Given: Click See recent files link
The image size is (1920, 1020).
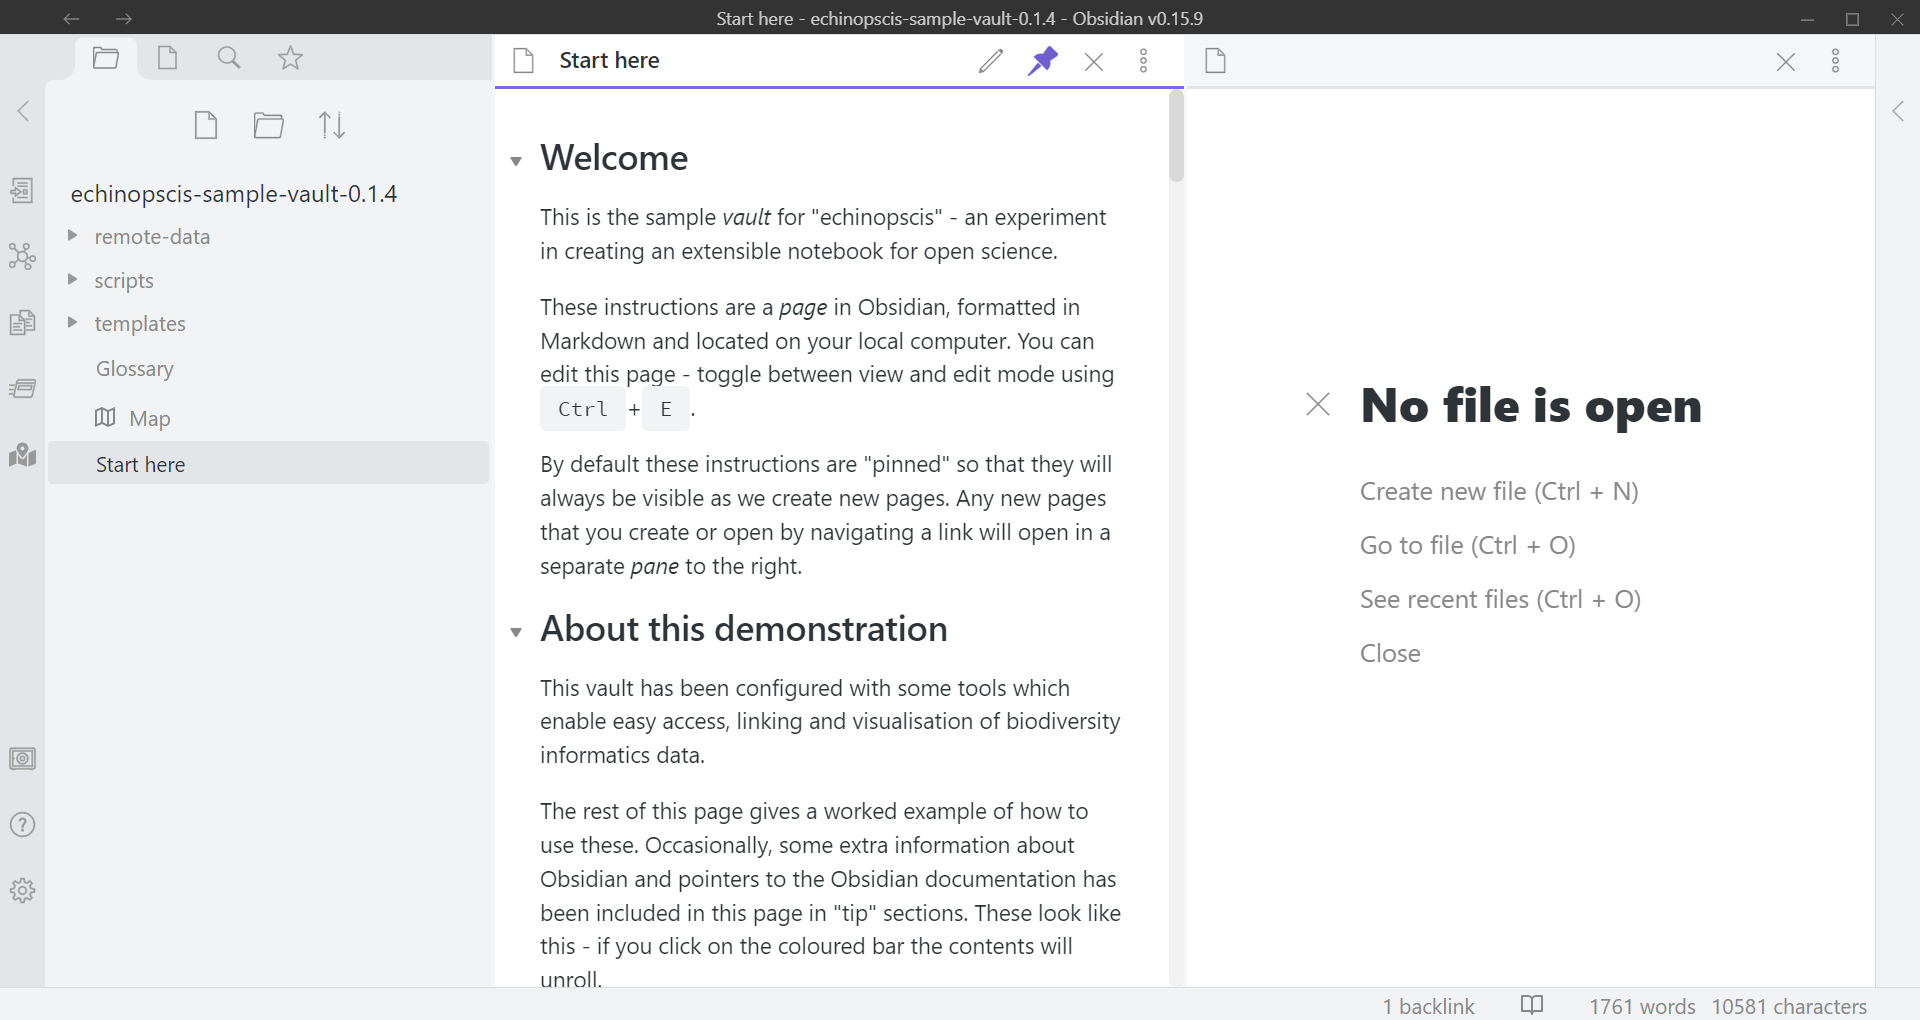Looking at the screenshot, I should pyautogui.click(x=1500, y=599).
